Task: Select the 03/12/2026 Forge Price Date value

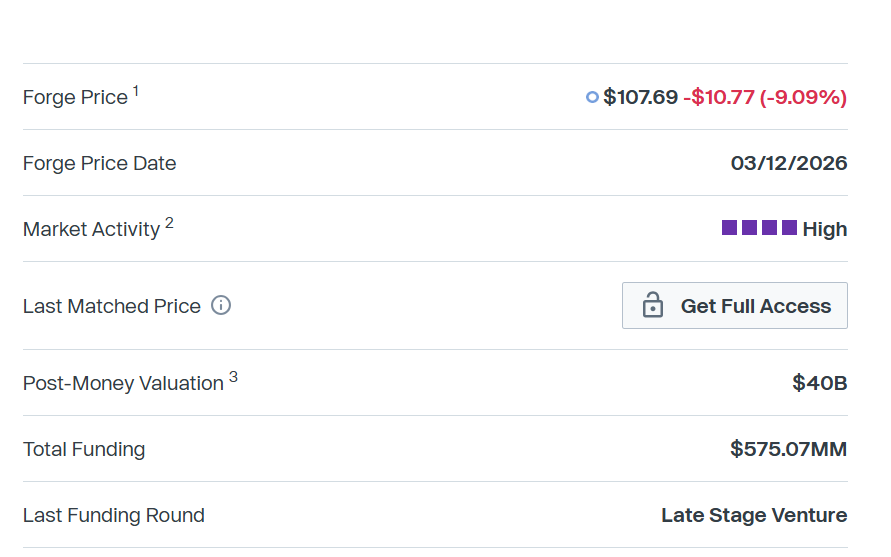Action: 789,163
